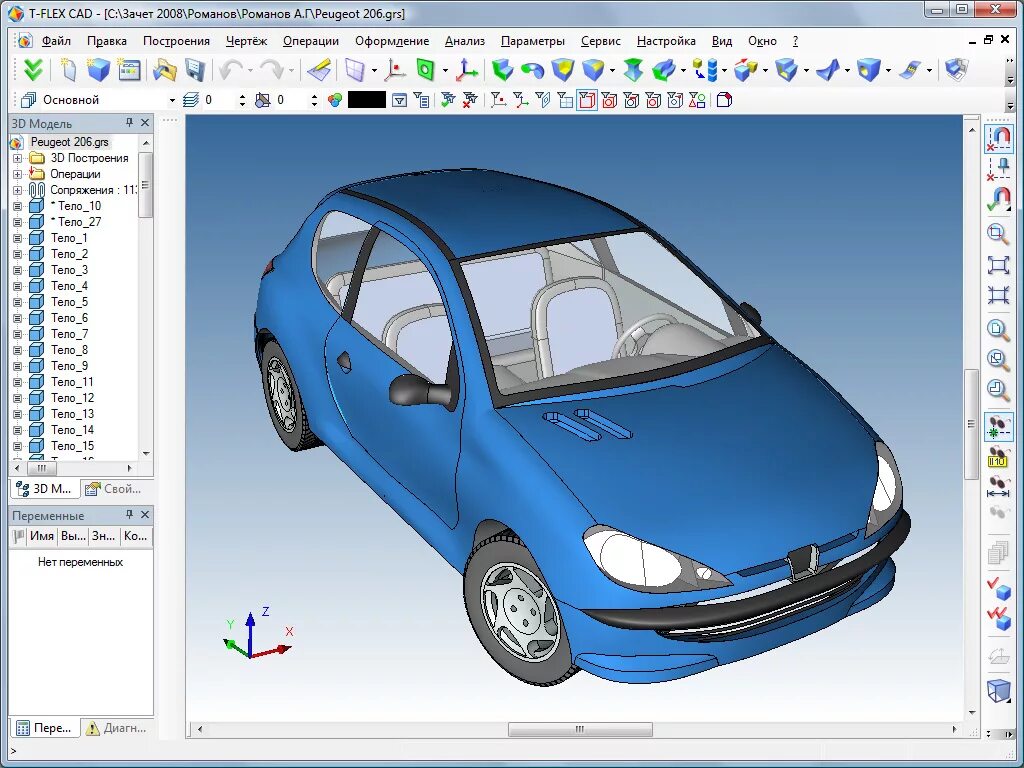Switch to the Диагн... tab
The image size is (1024, 768).
116,728
